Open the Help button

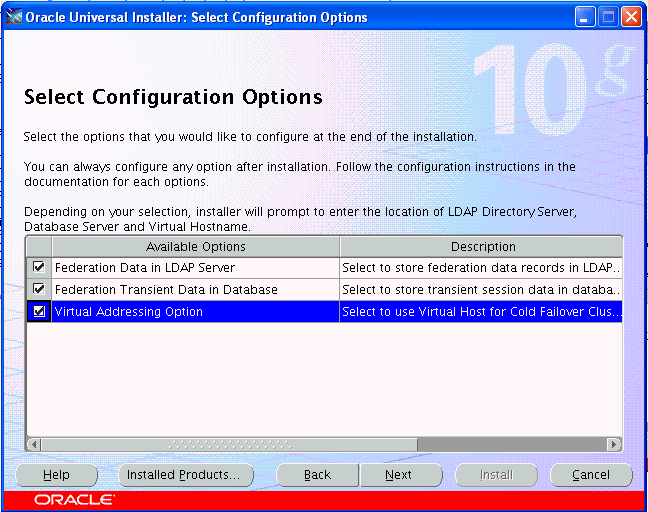[x=57, y=475]
